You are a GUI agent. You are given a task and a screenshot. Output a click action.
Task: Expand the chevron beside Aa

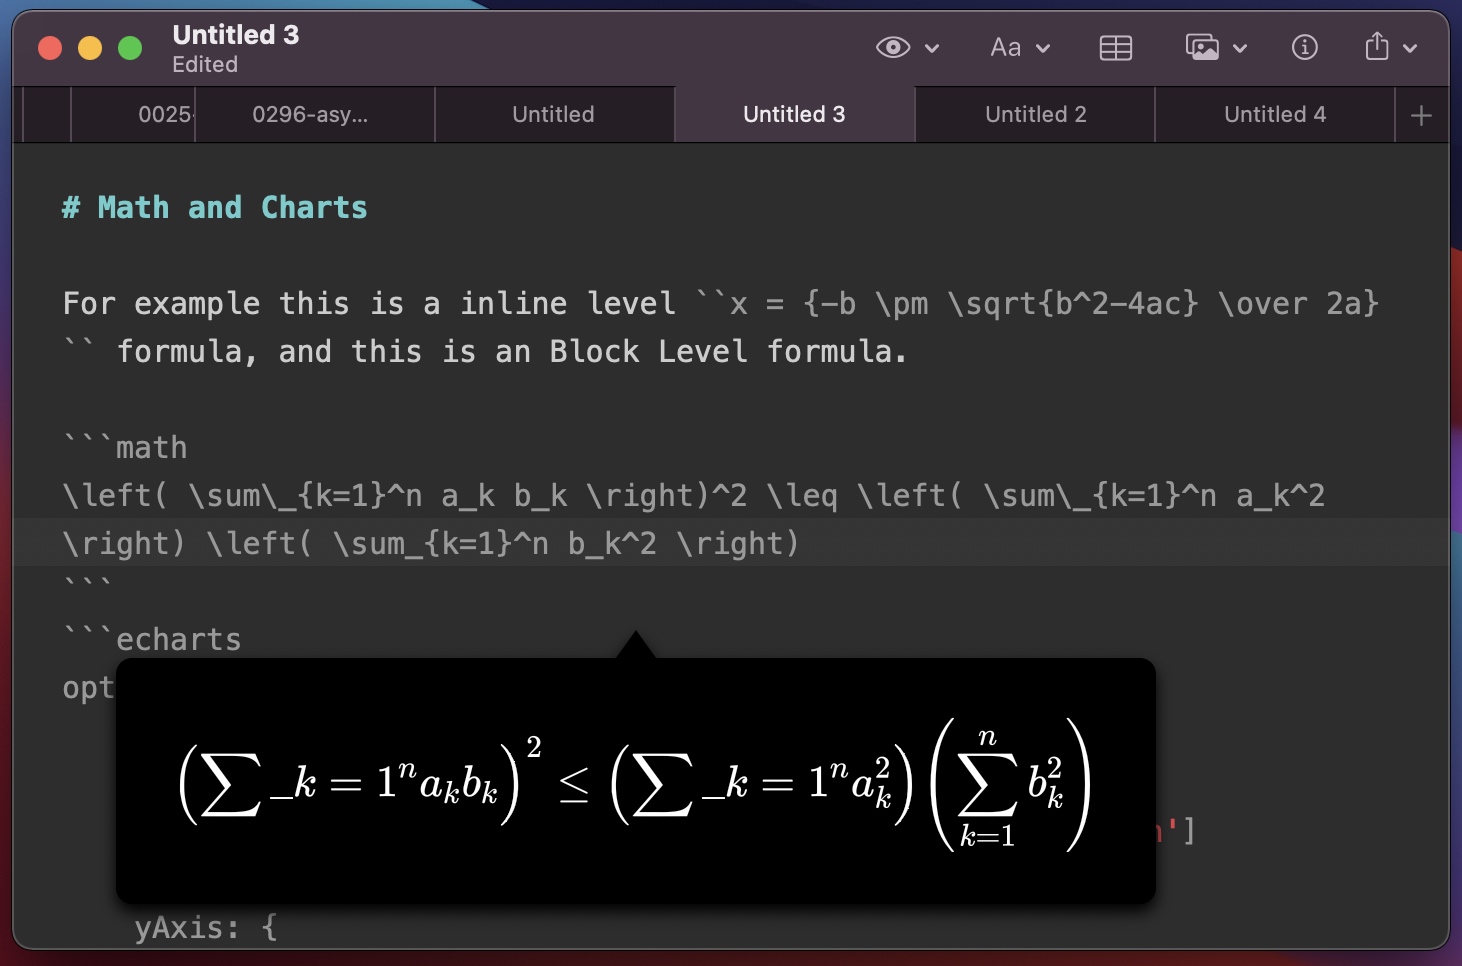1043,48
